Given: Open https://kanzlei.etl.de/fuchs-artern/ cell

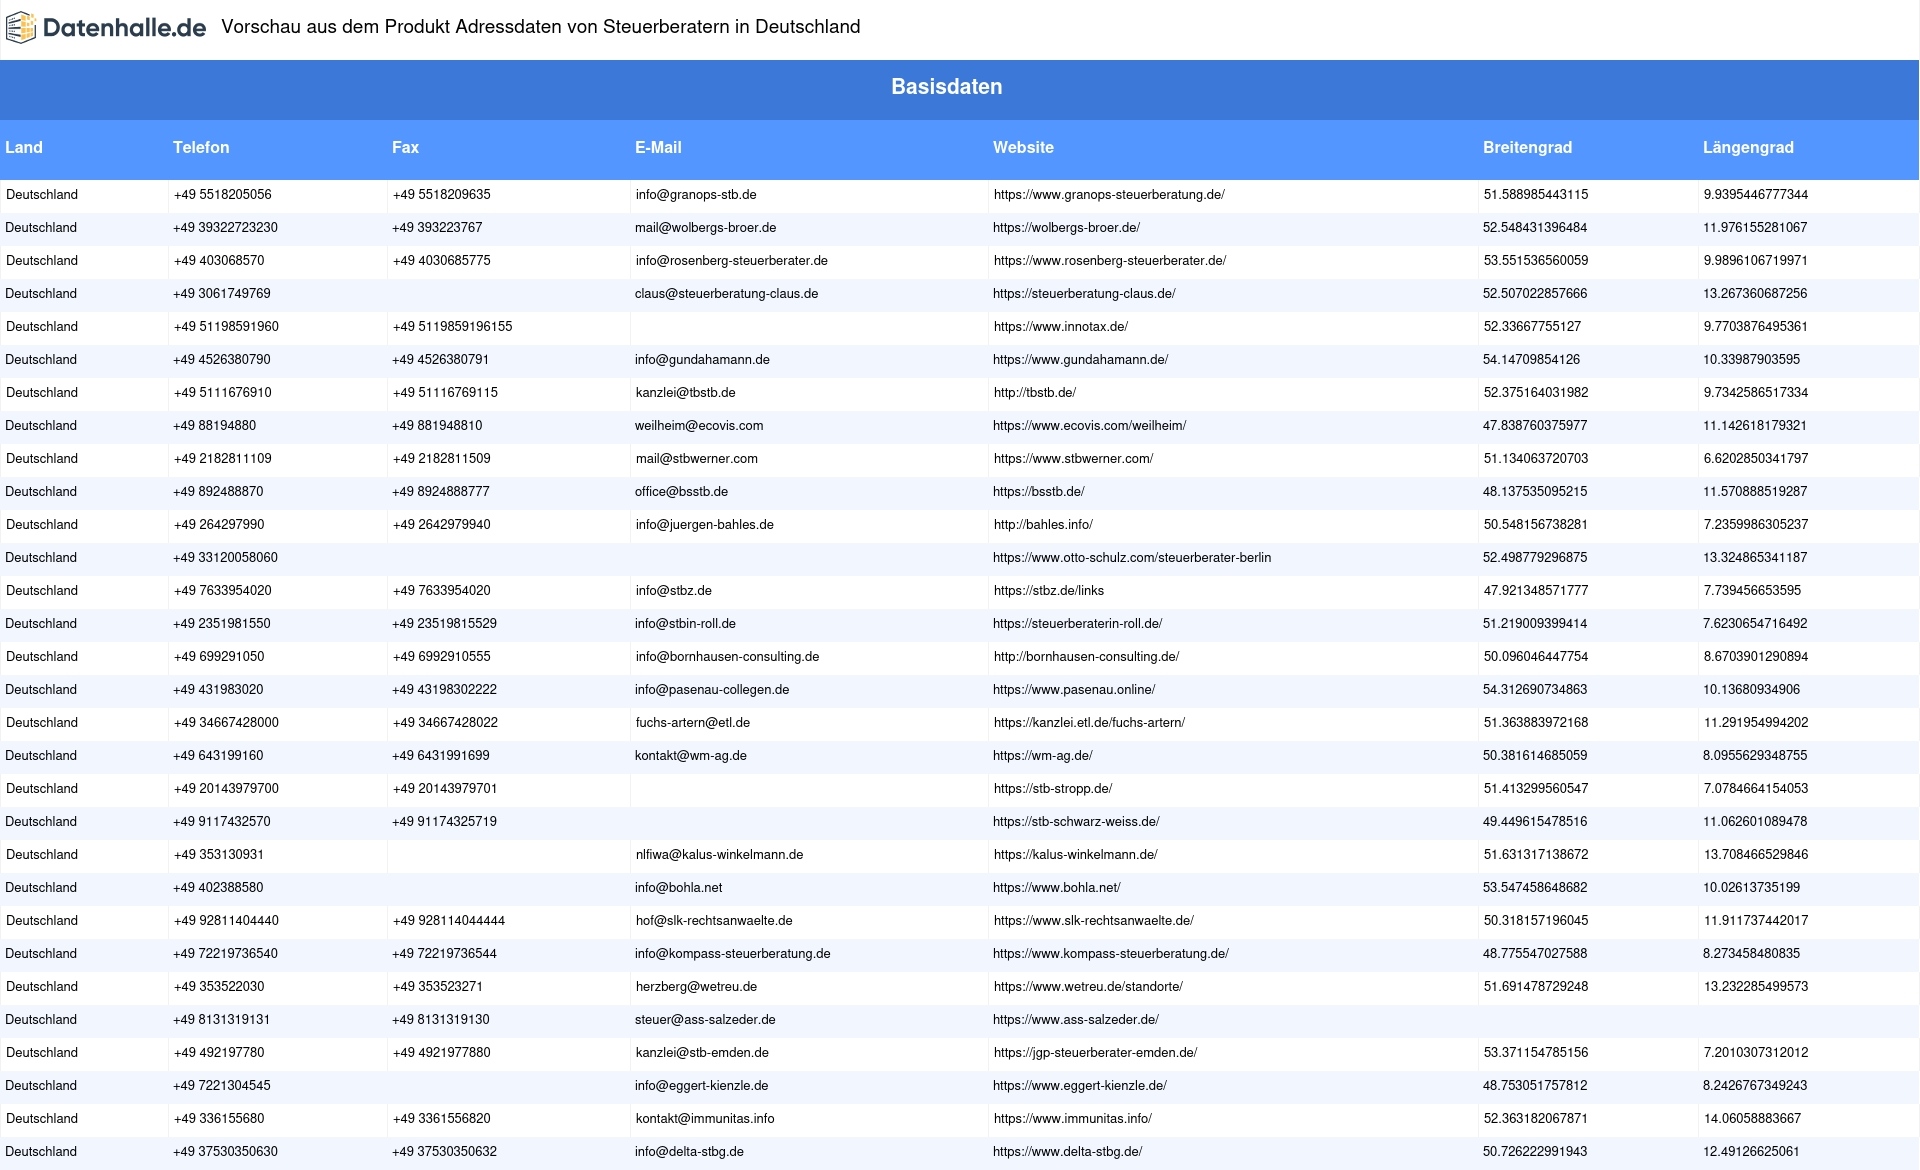Looking at the screenshot, I should [1089, 723].
